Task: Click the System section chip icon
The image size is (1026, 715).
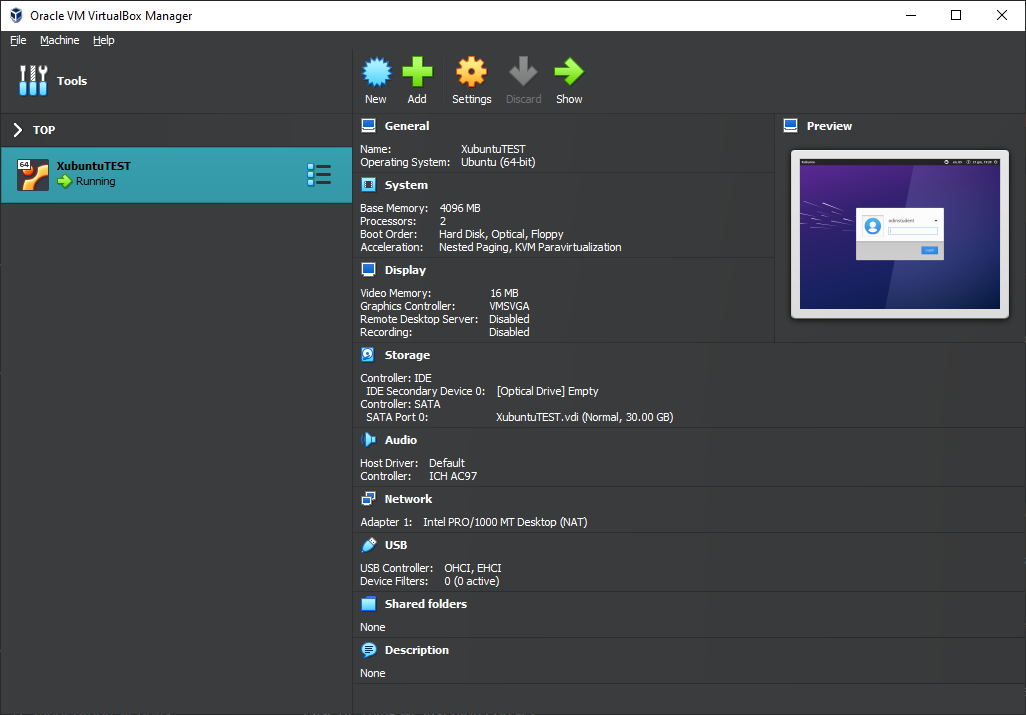Action: [368, 185]
